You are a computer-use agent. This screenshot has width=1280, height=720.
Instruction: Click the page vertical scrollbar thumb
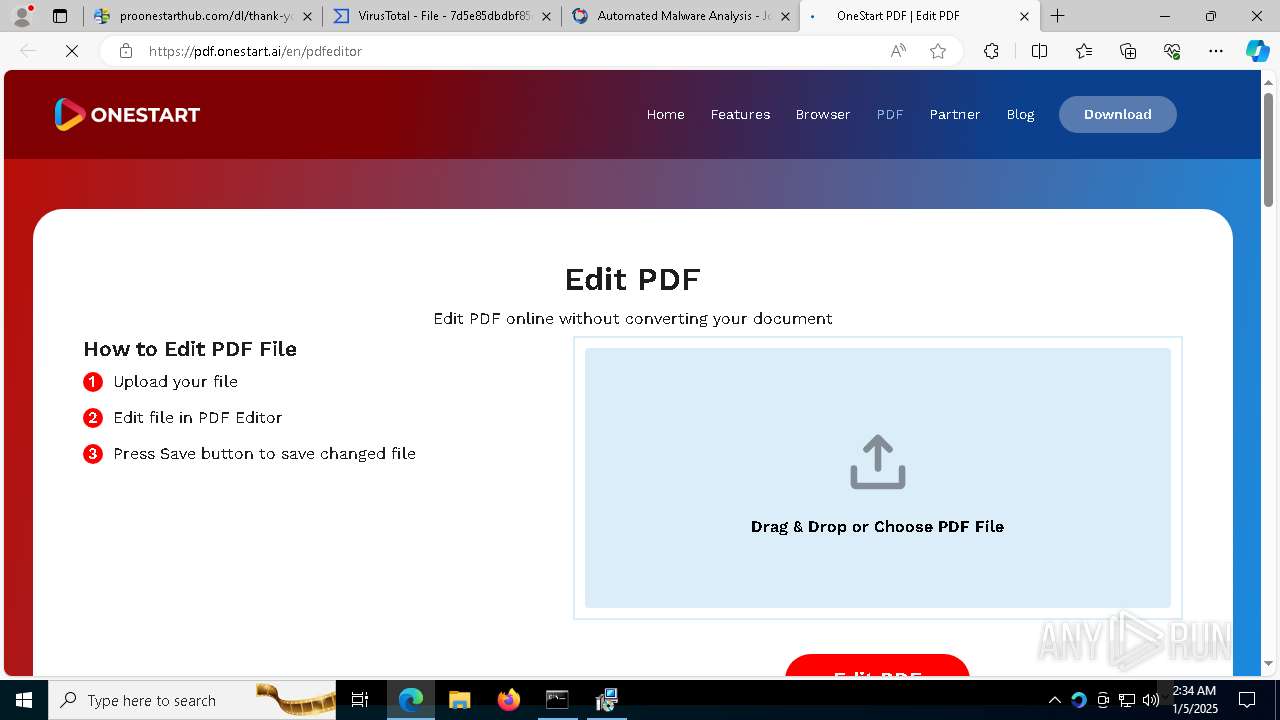(1268, 148)
